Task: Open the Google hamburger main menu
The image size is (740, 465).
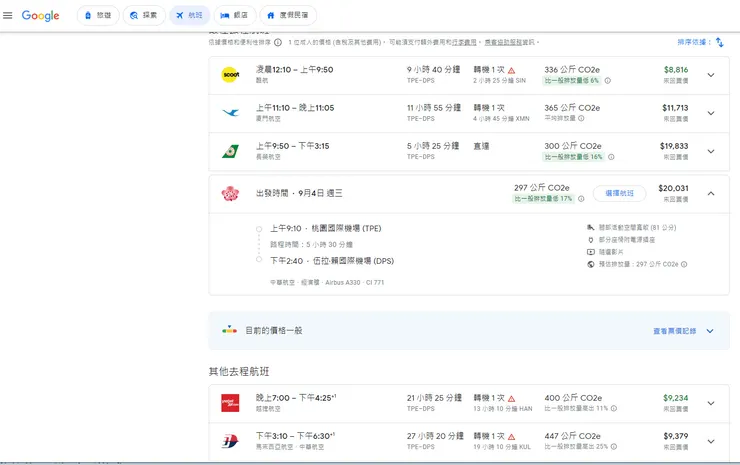Action: click(8, 16)
